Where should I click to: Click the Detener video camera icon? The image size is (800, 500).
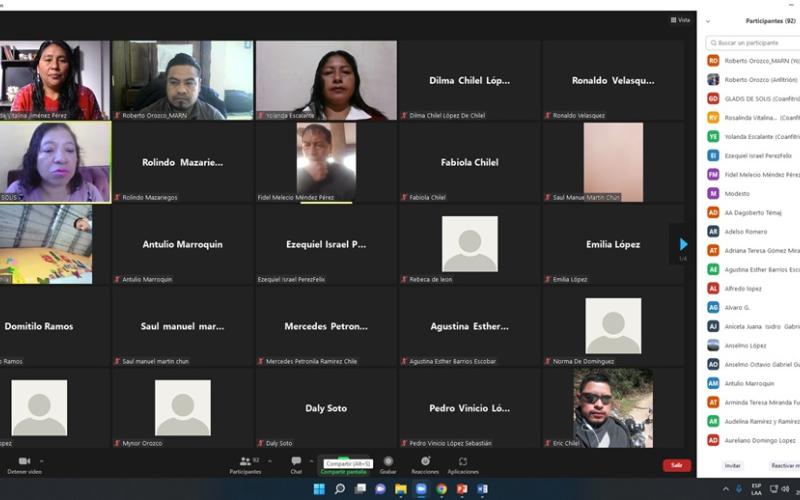24,461
